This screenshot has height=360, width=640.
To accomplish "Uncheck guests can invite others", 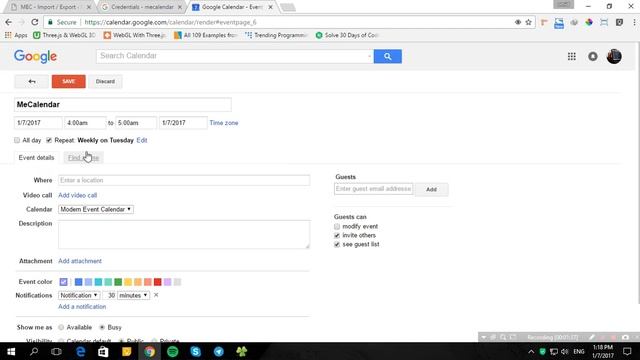I will (x=337, y=235).
